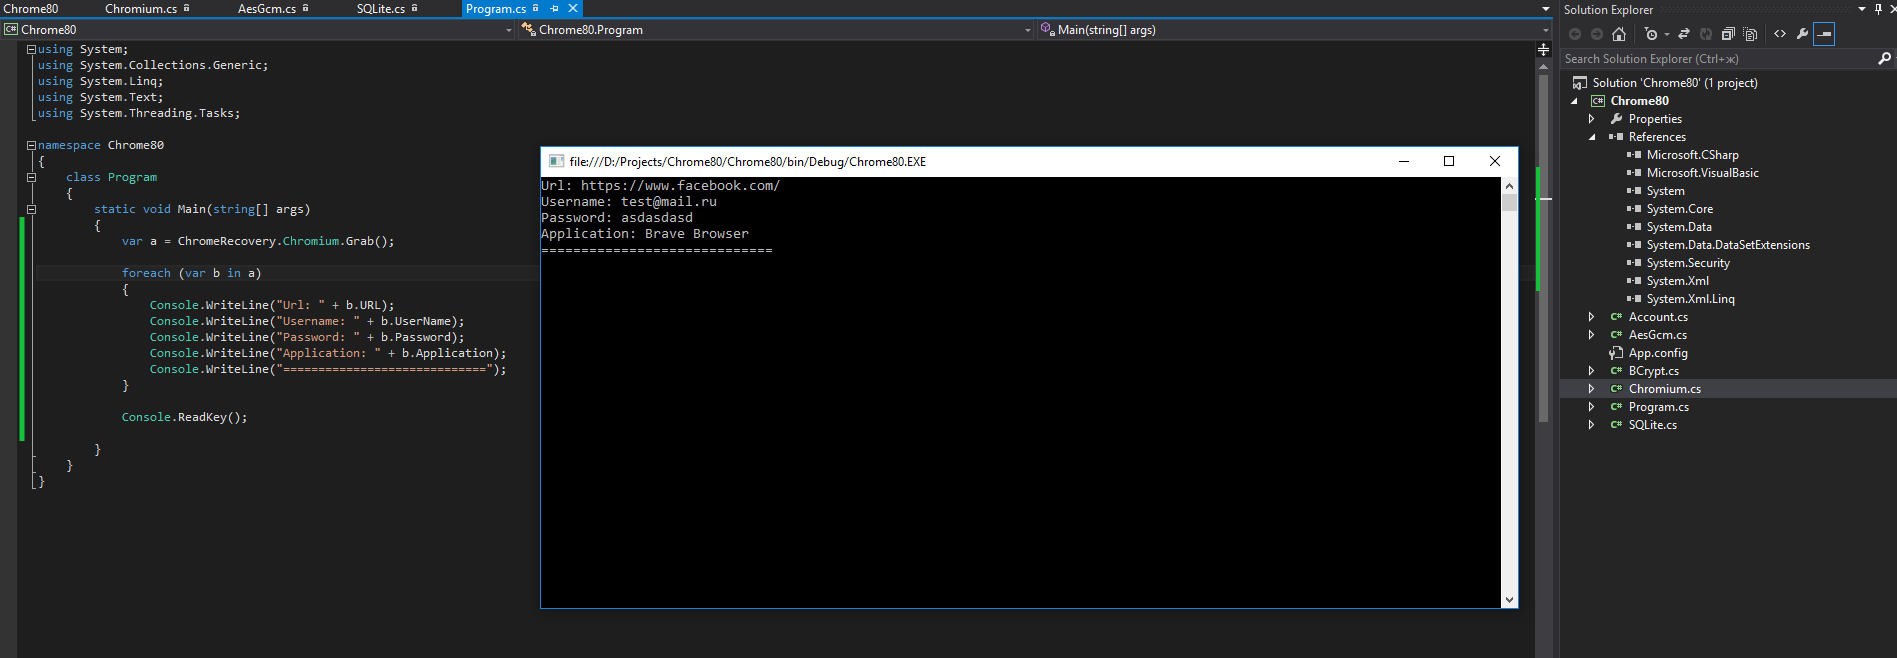
Task: Collapse the using directives block
Action: [31, 49]
